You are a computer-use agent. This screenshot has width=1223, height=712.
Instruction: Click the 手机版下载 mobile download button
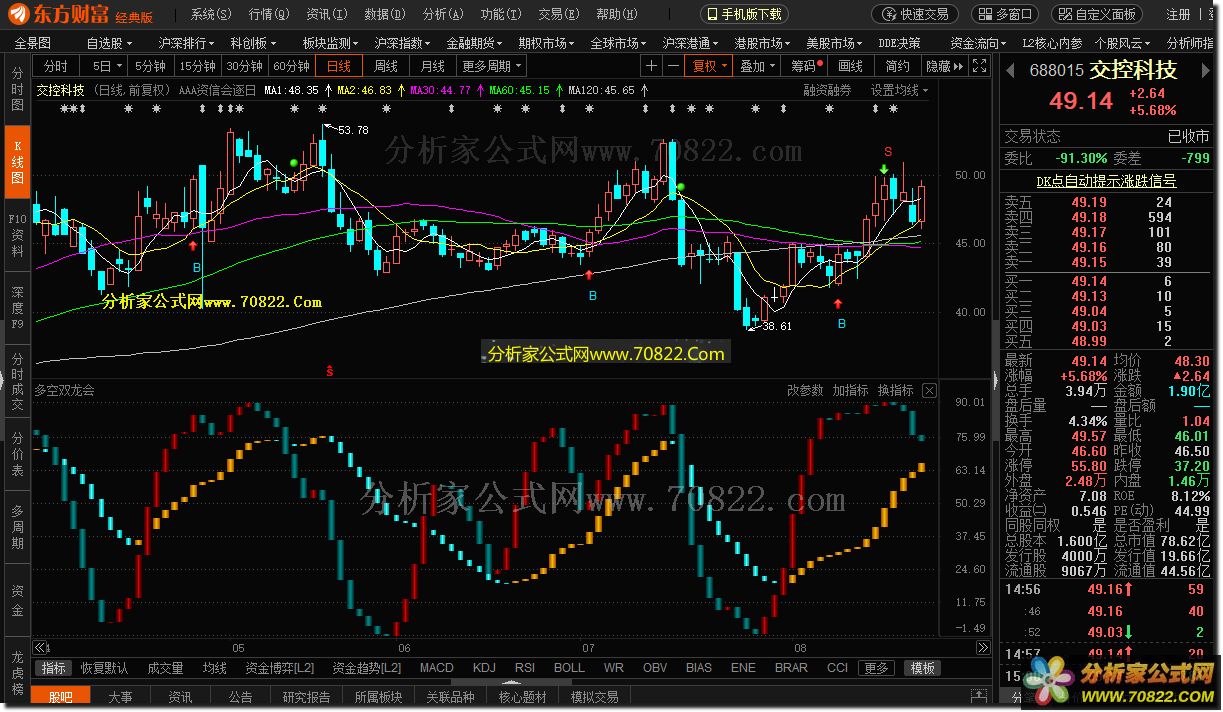(x=743, y=14)
